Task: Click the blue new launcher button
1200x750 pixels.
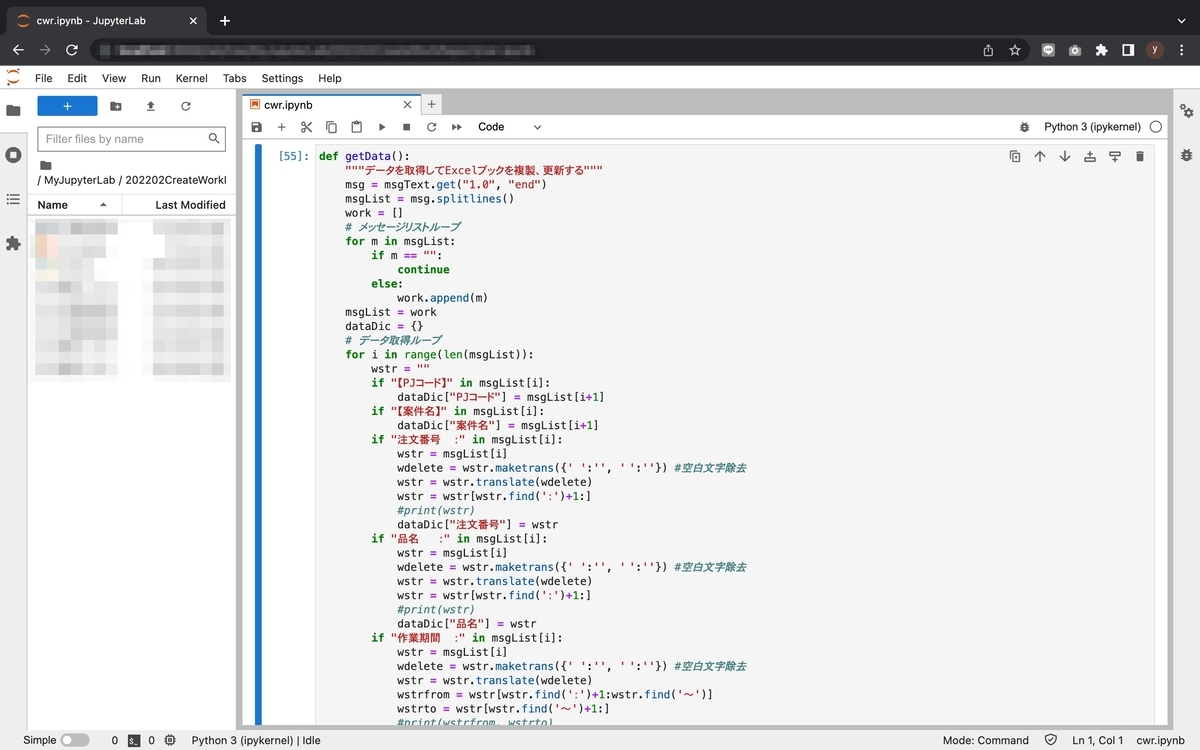Action: point(65,106)
